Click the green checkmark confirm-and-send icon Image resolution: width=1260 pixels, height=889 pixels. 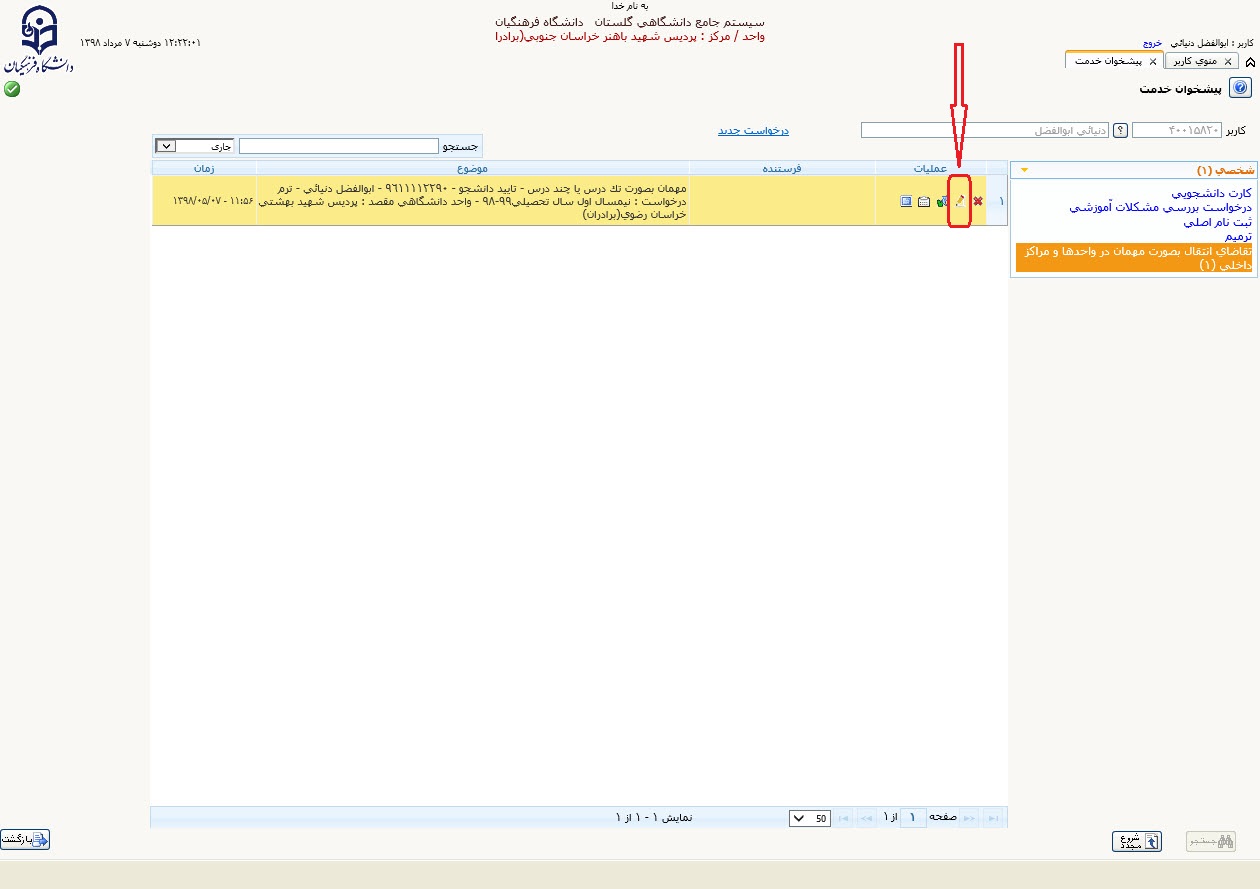pyautogui.click(x=942, y=201)
